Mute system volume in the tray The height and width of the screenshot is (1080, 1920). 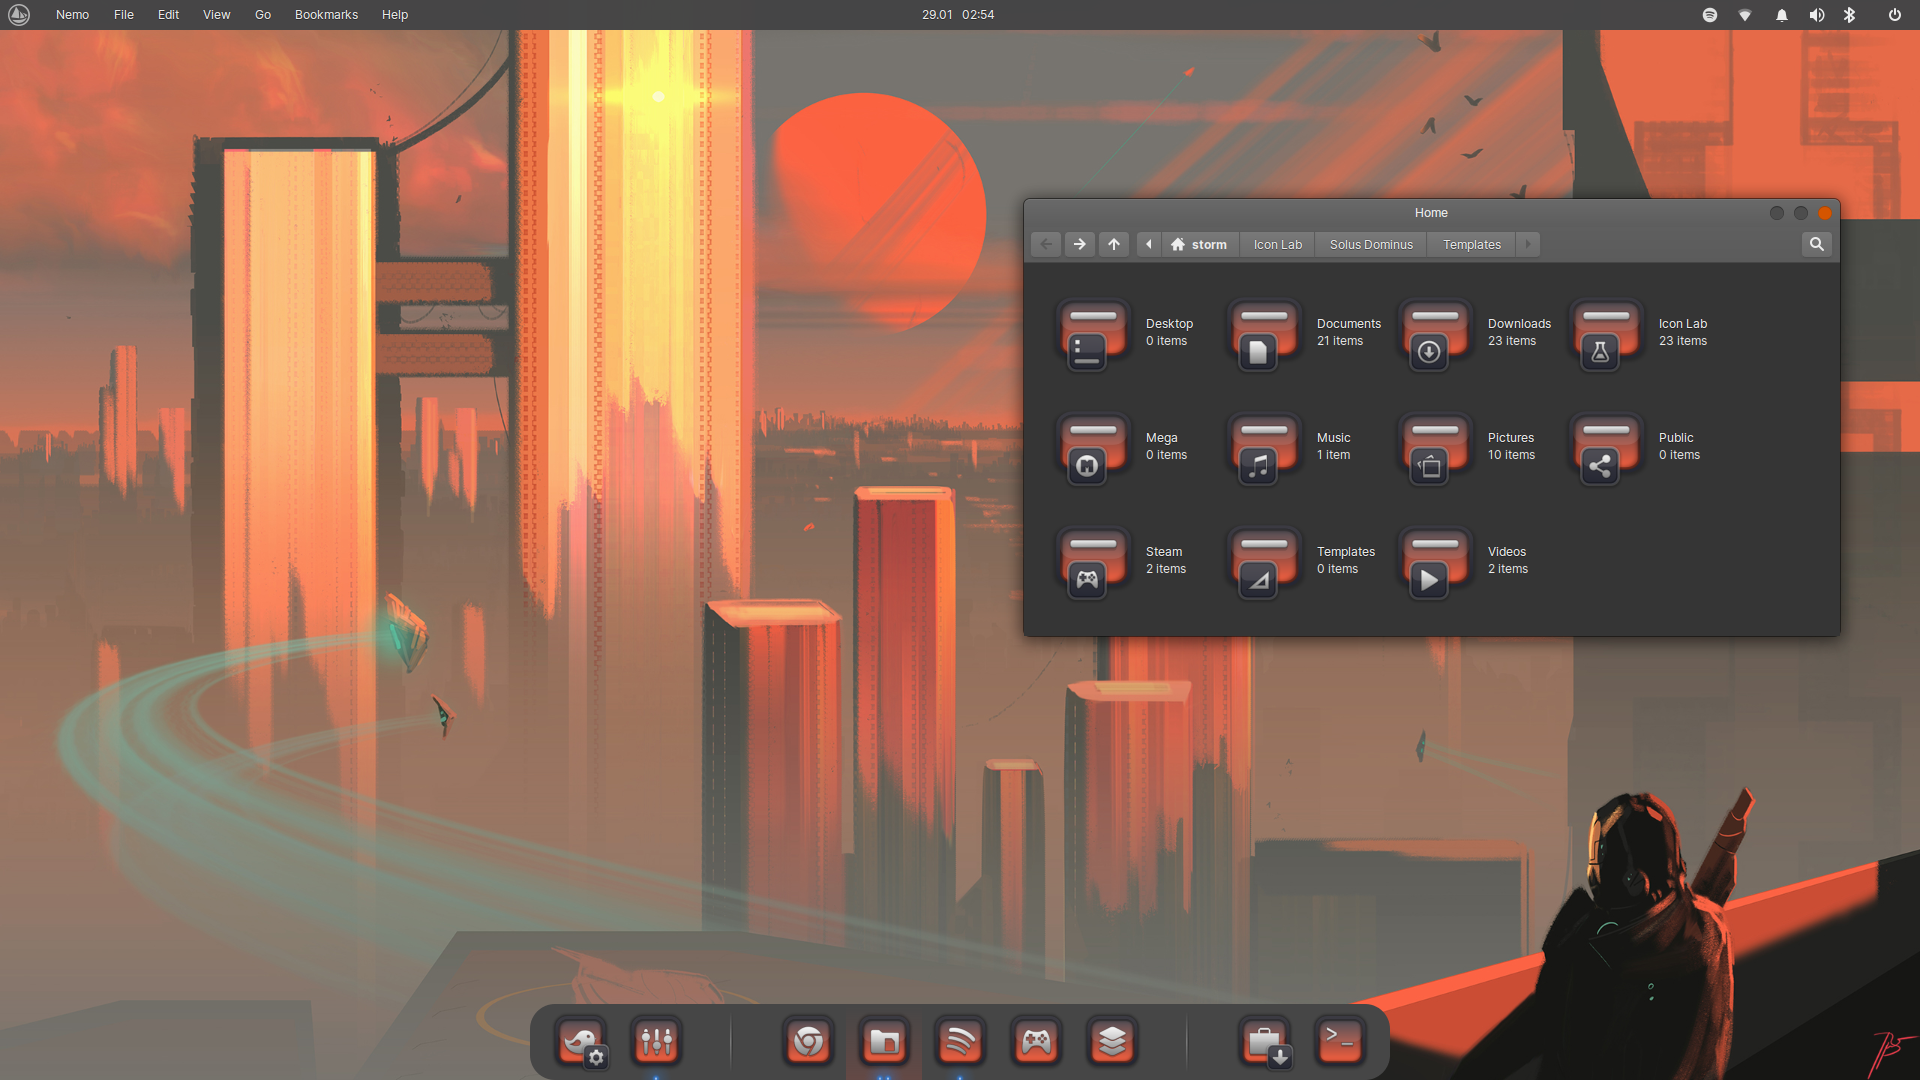coord(1817,14)
